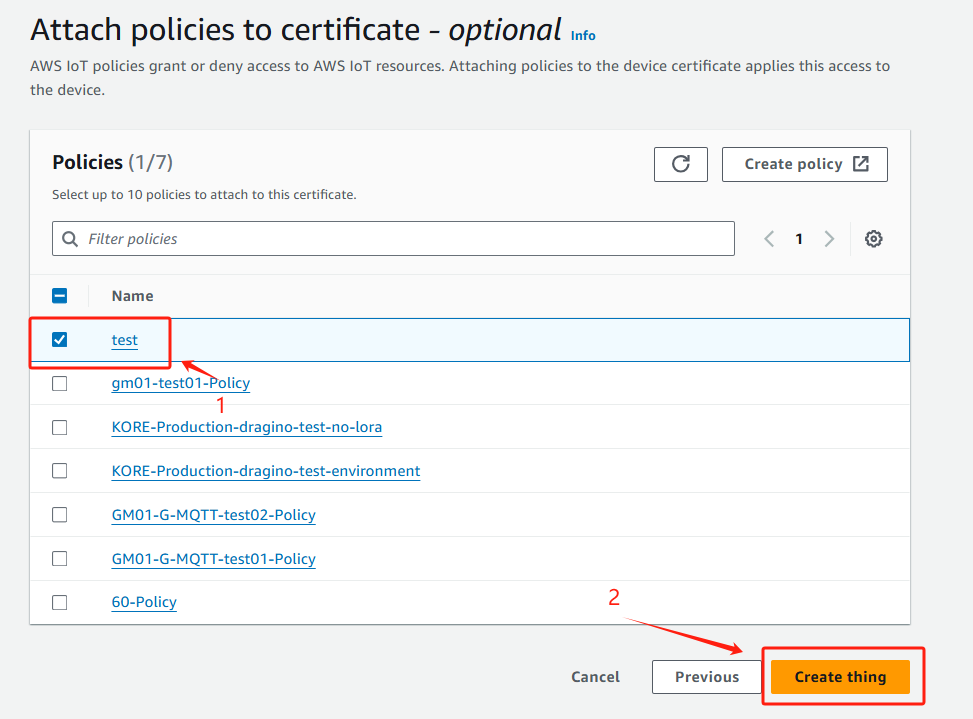This screenshot has height=719, width=973.
Task: Tick the KORE-Production-dragino-test-environment checkbox
Action: [x=60, y=471]
